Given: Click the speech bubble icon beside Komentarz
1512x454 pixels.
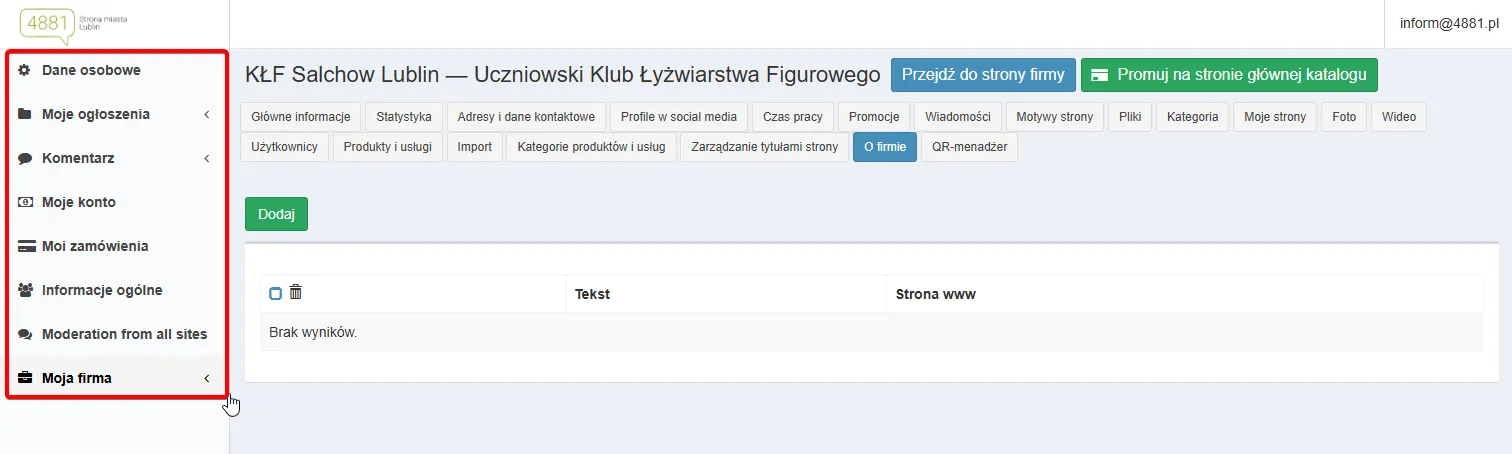Looking at the screenshot, I should (x=25, y=158).
